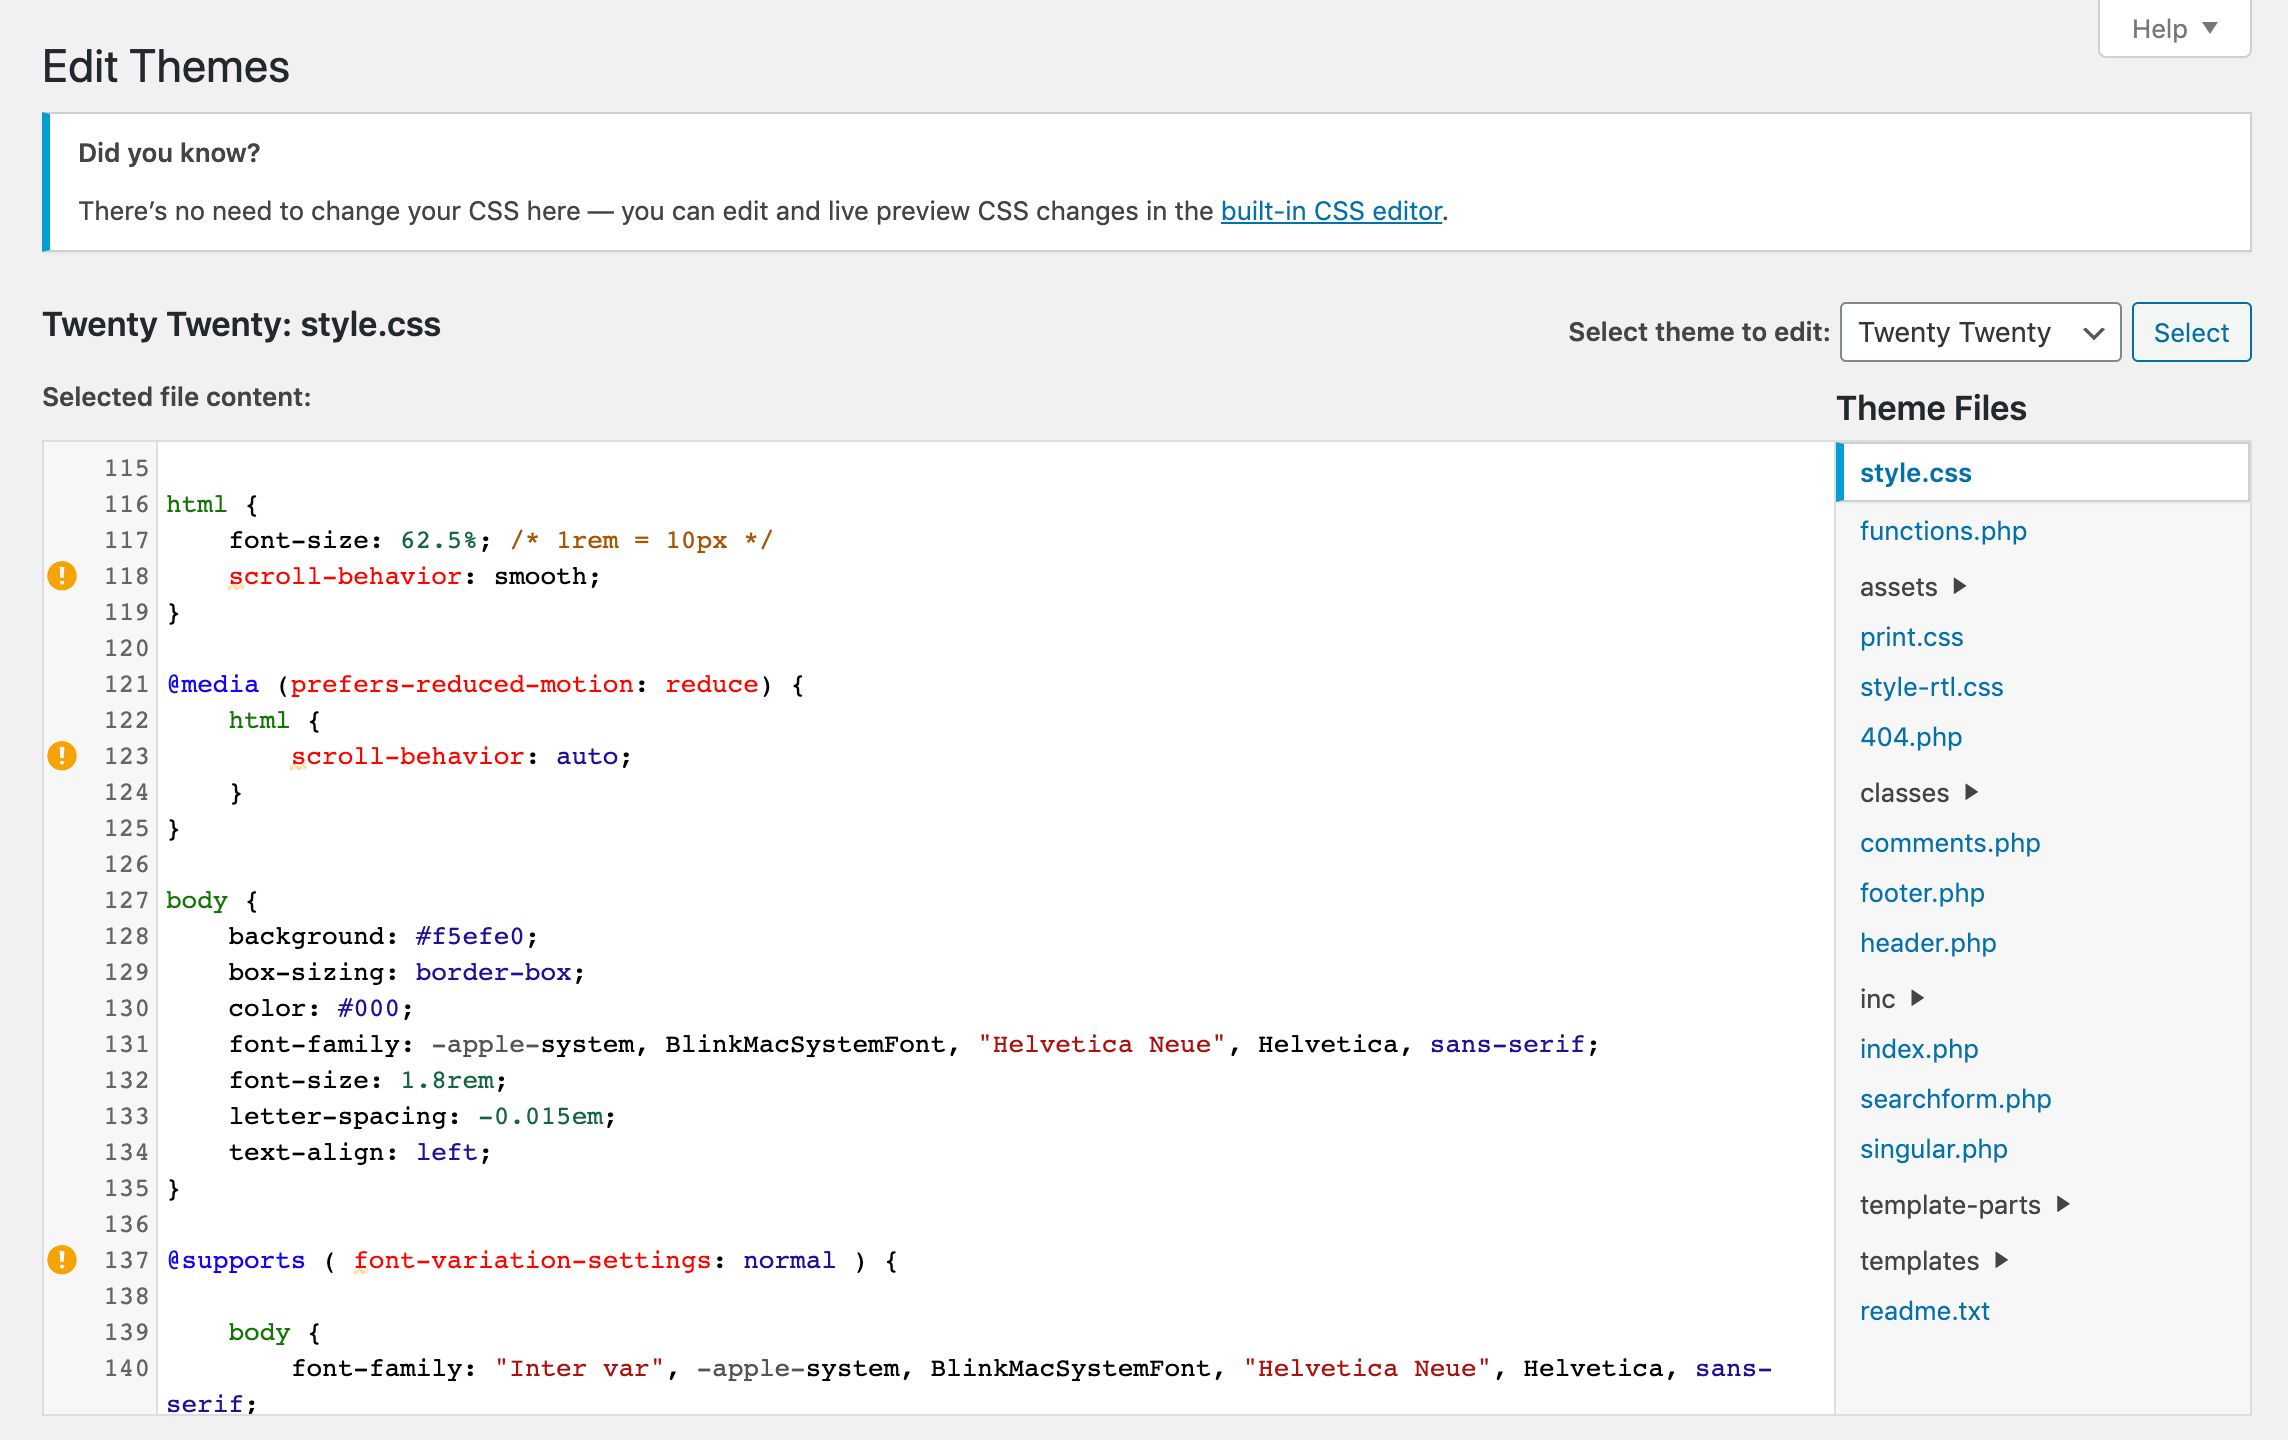Click the #f5efe0 background color value
2288x1440 pixels.
pyautogui.click(x=469, y=936)
